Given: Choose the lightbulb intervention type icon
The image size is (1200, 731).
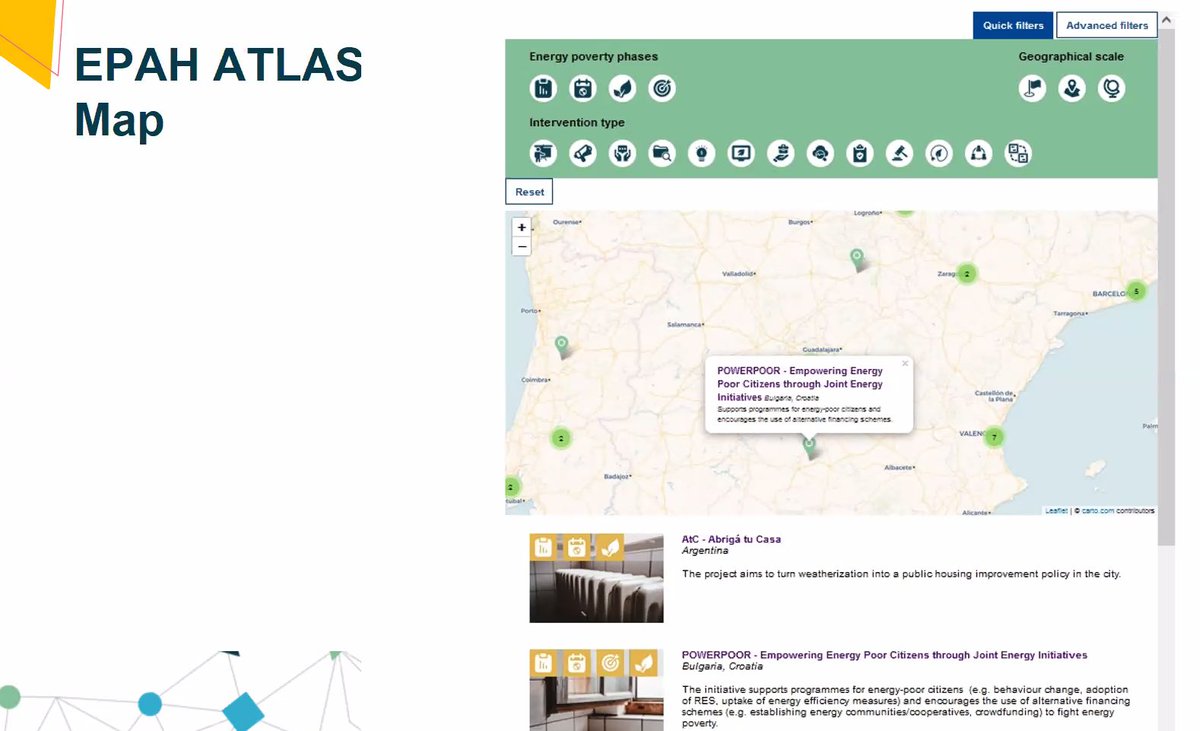Looking at the screenshot, I should click(x=702, y=153).
